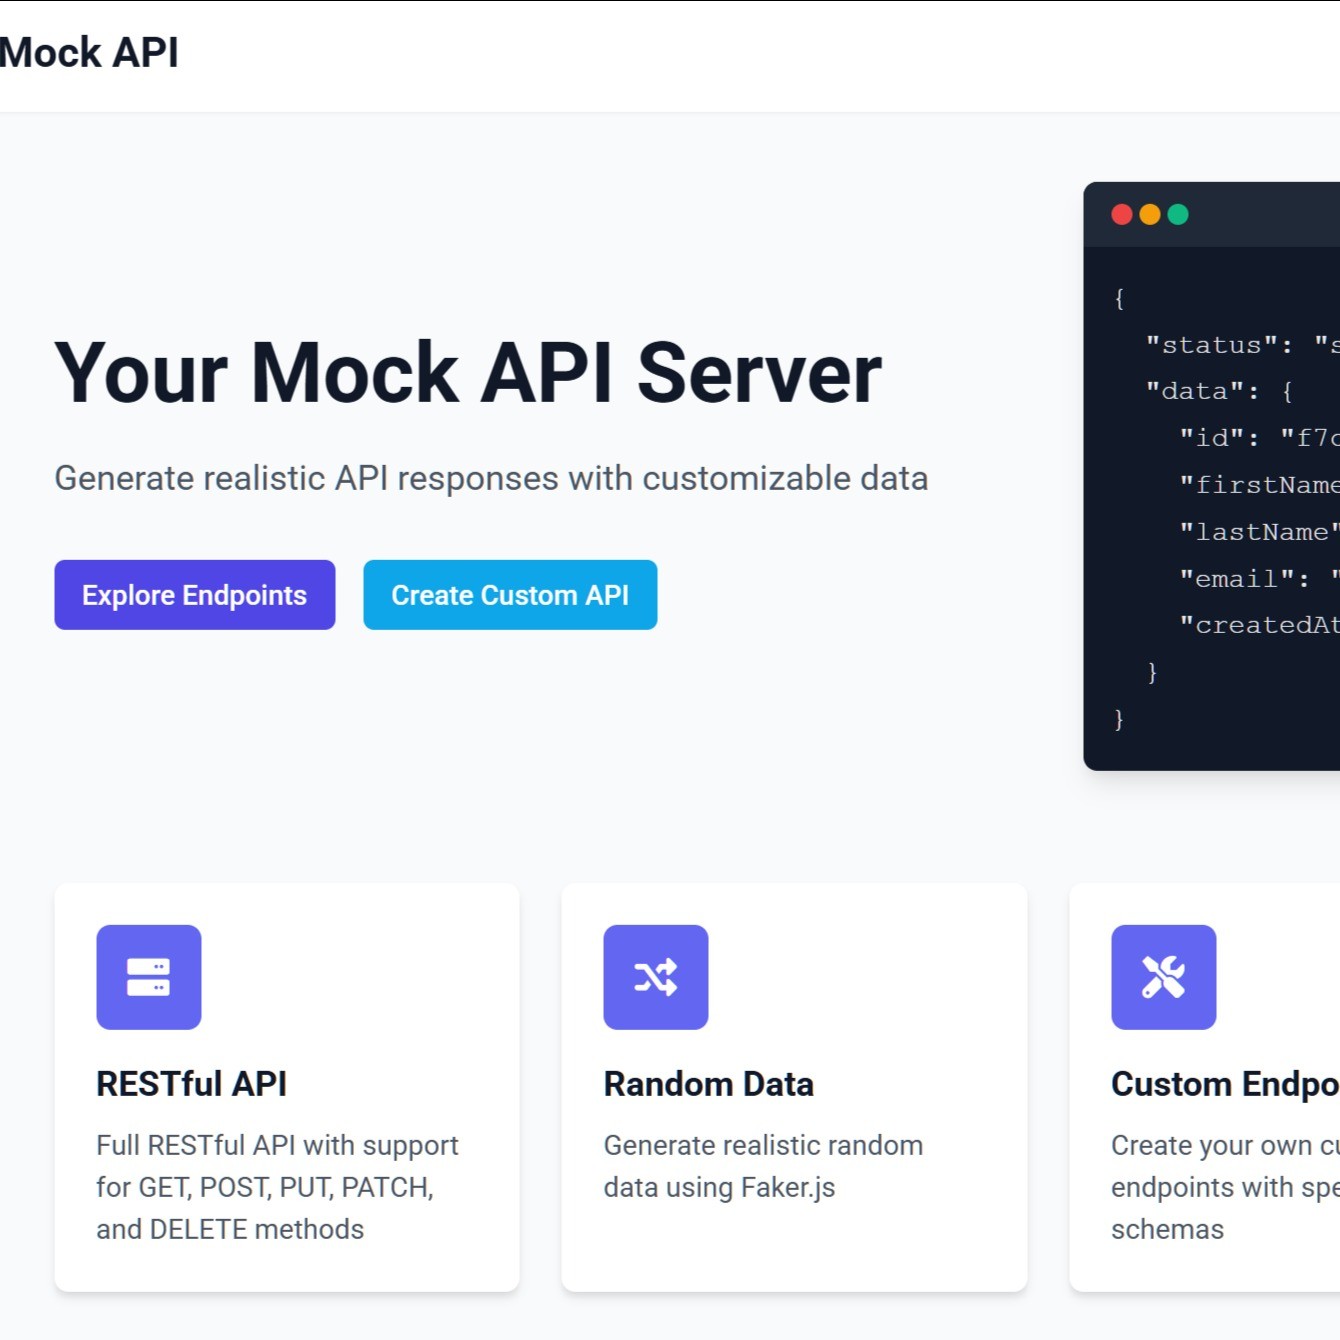
Task: Select the "createdAt" line in code sample
Action: [1259, 625]
